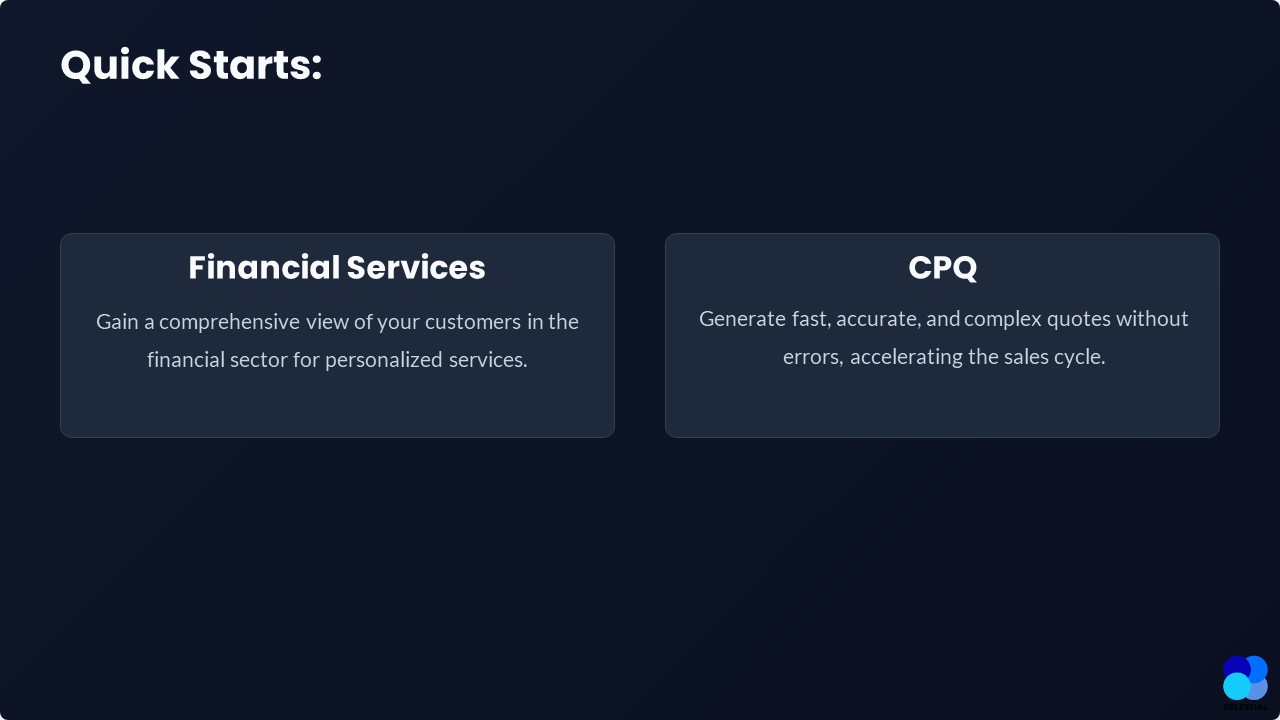Click the pale blue bottom-right logo circle

coord(1259,688)
